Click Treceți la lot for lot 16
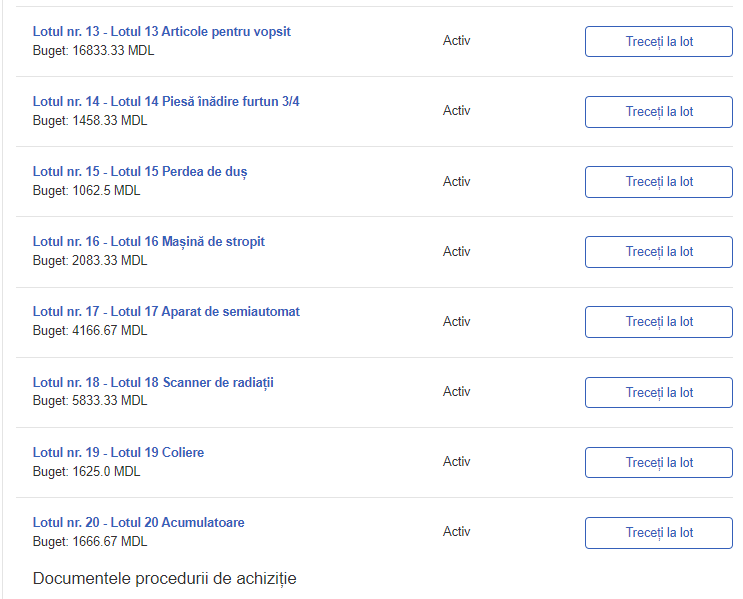743x599 pixels. pyautogui.click(x=659, y=252)
